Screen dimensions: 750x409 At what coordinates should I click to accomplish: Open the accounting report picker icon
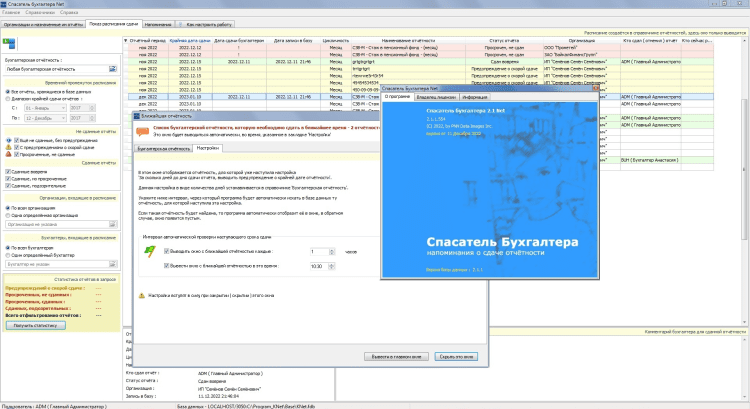coord(112,69)
